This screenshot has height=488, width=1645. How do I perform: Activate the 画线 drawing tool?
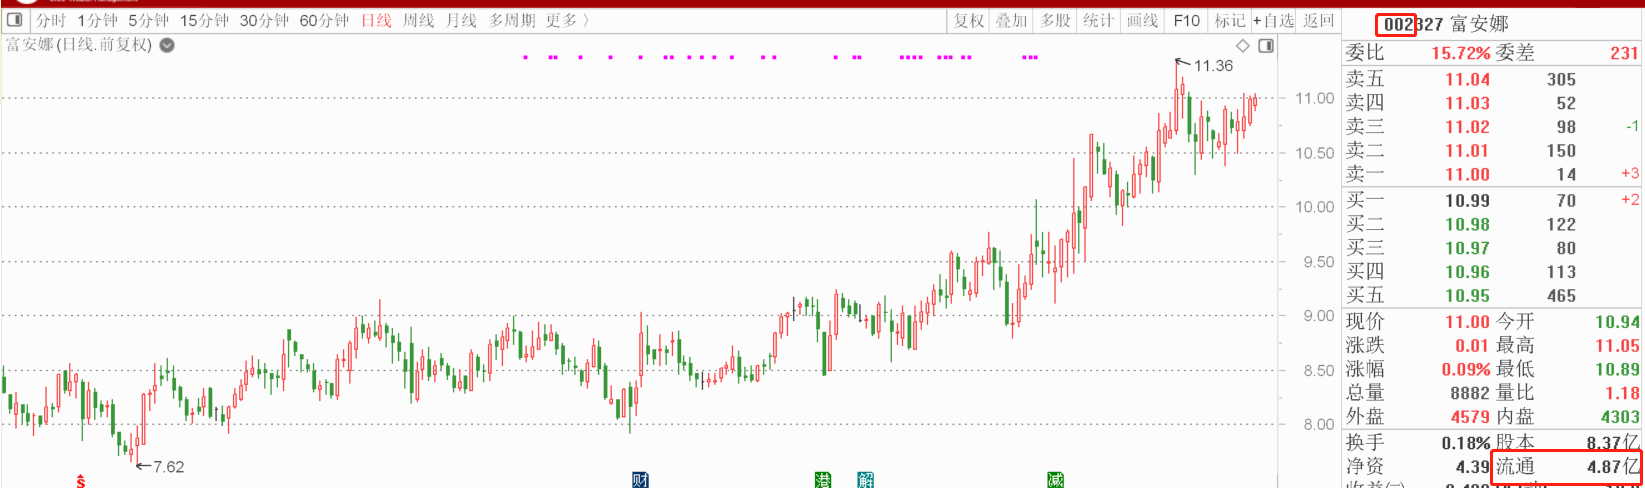tap(1142, 20)
